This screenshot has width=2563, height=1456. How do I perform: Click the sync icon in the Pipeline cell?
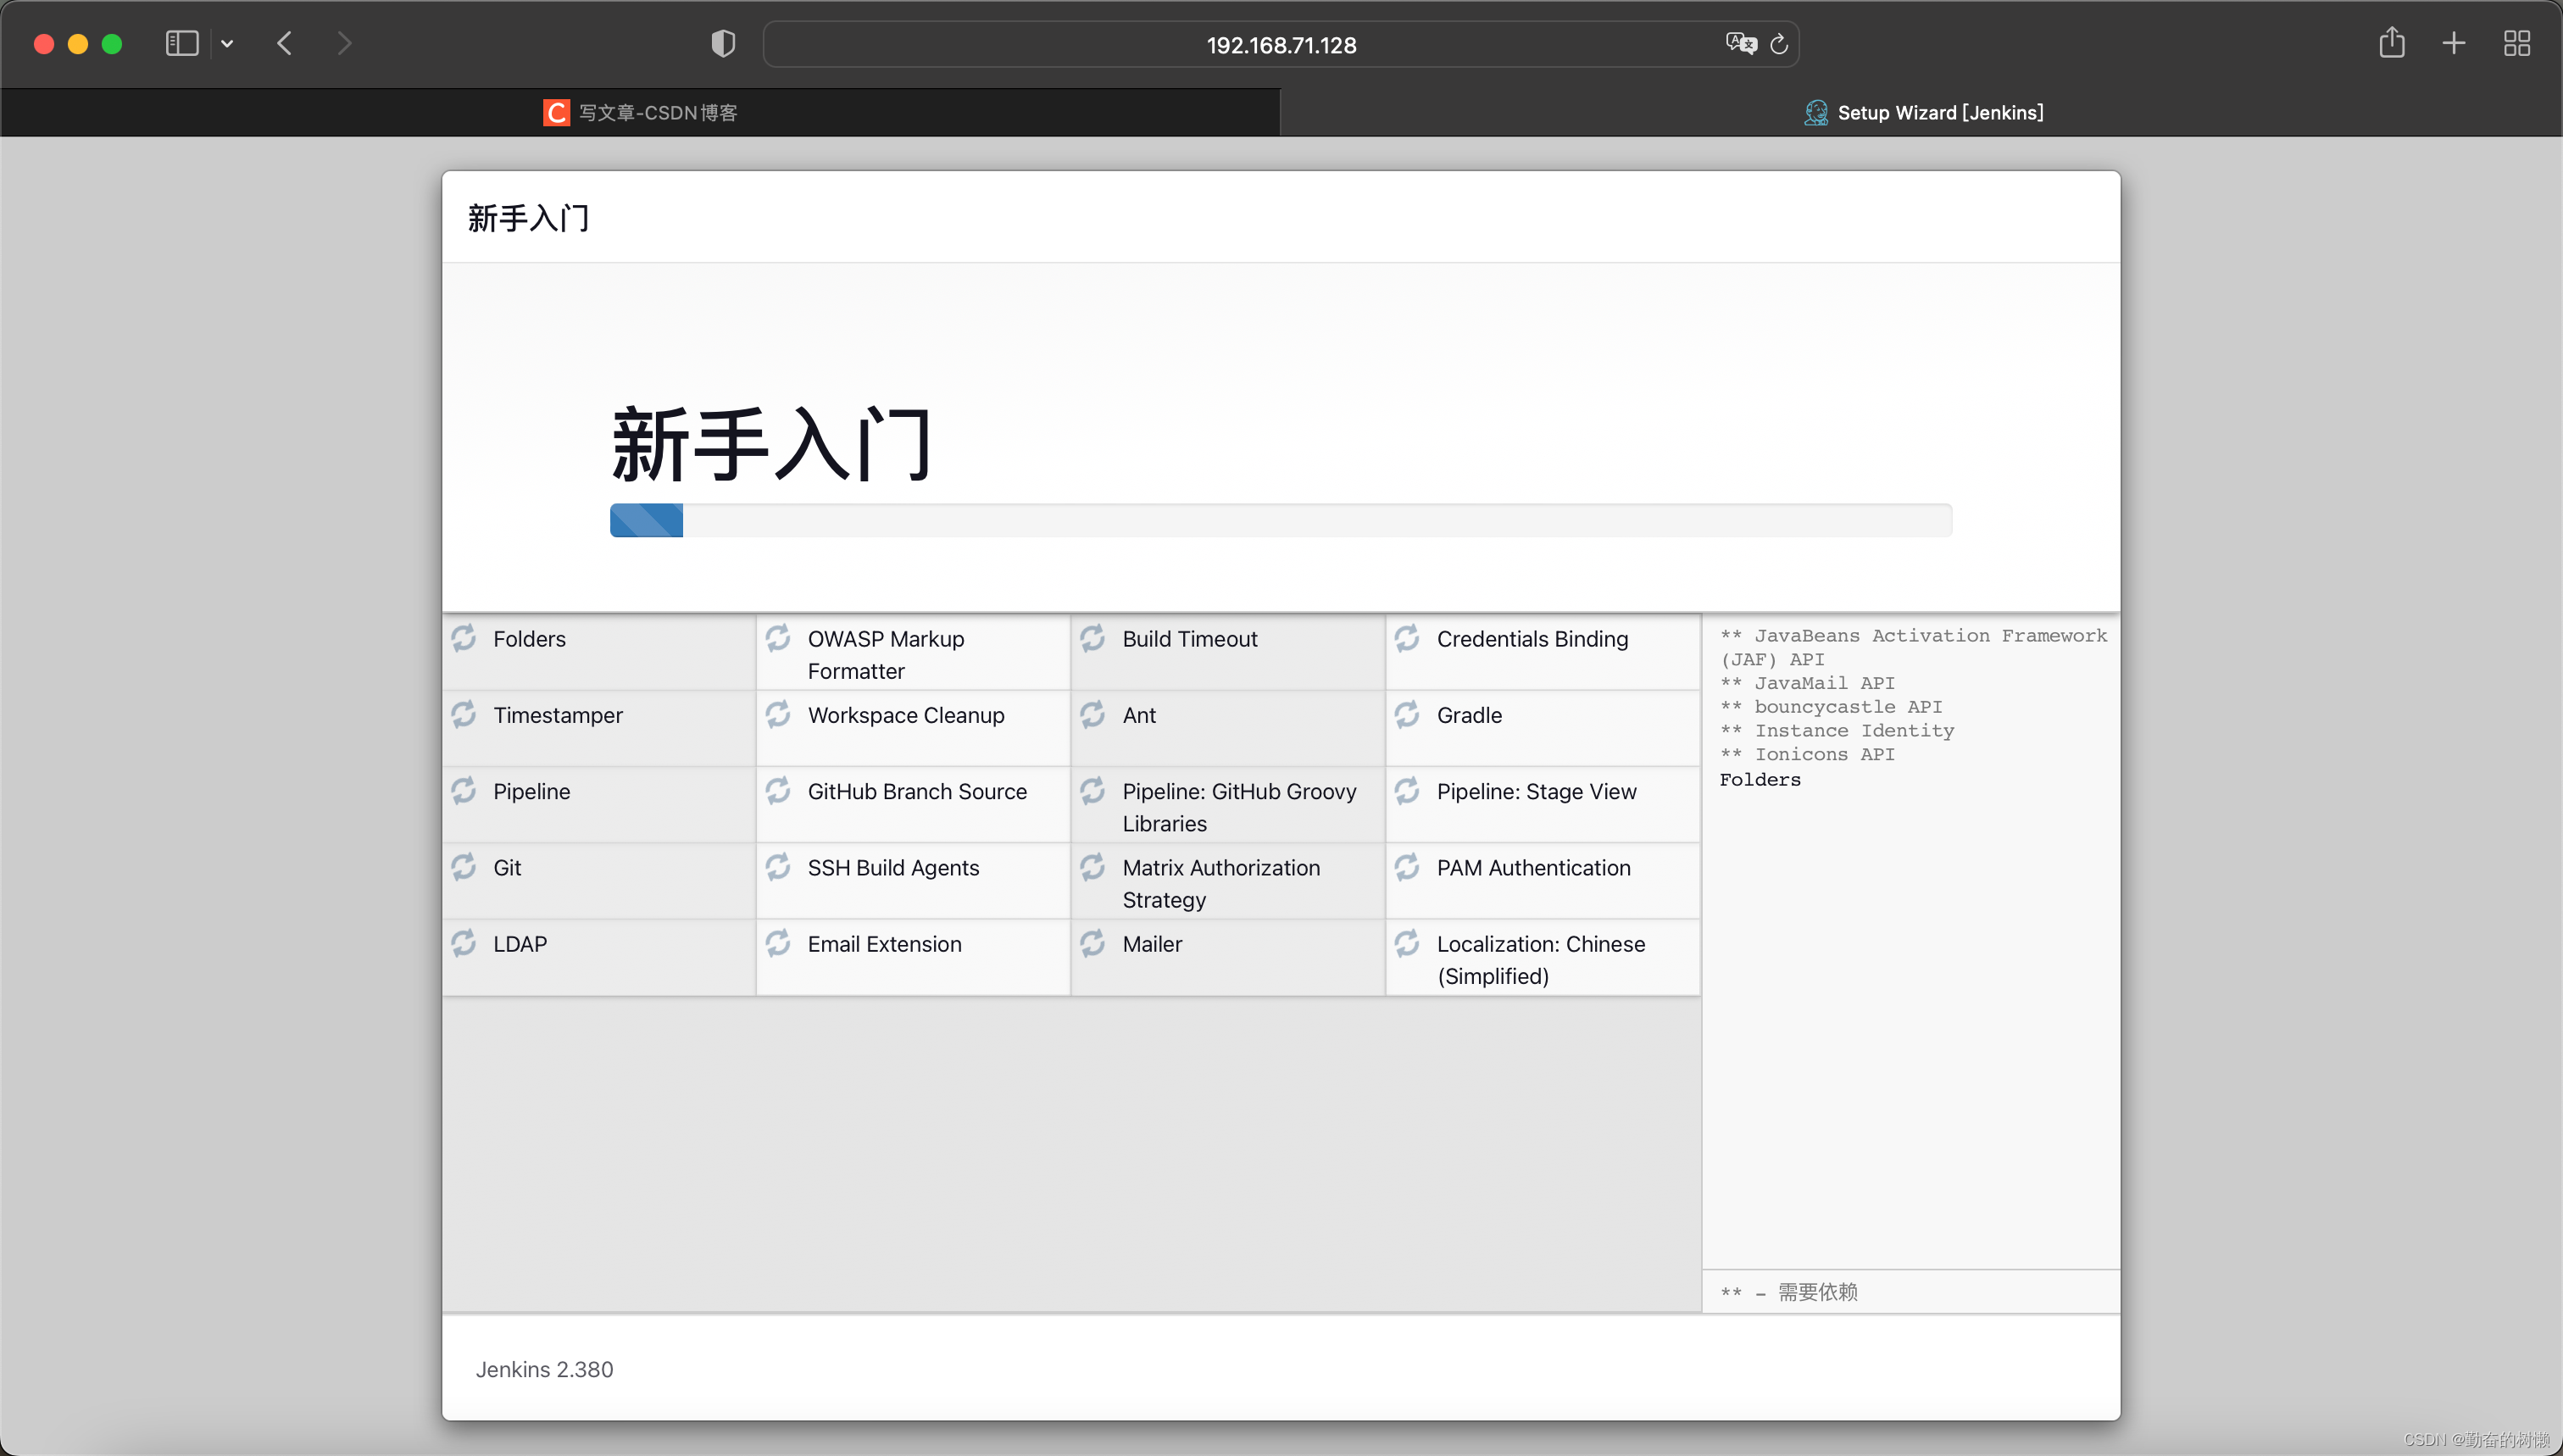click(x=464, y=791)
